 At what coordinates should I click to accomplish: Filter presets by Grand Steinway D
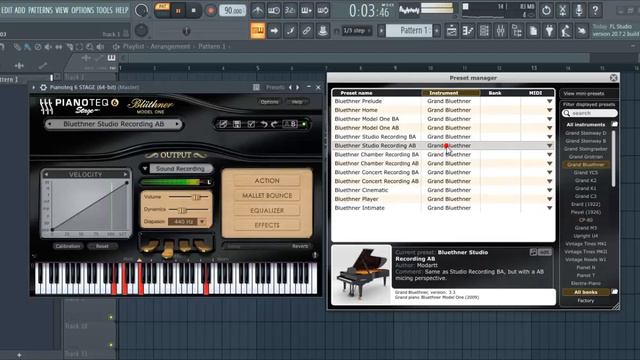coord(586,133)
